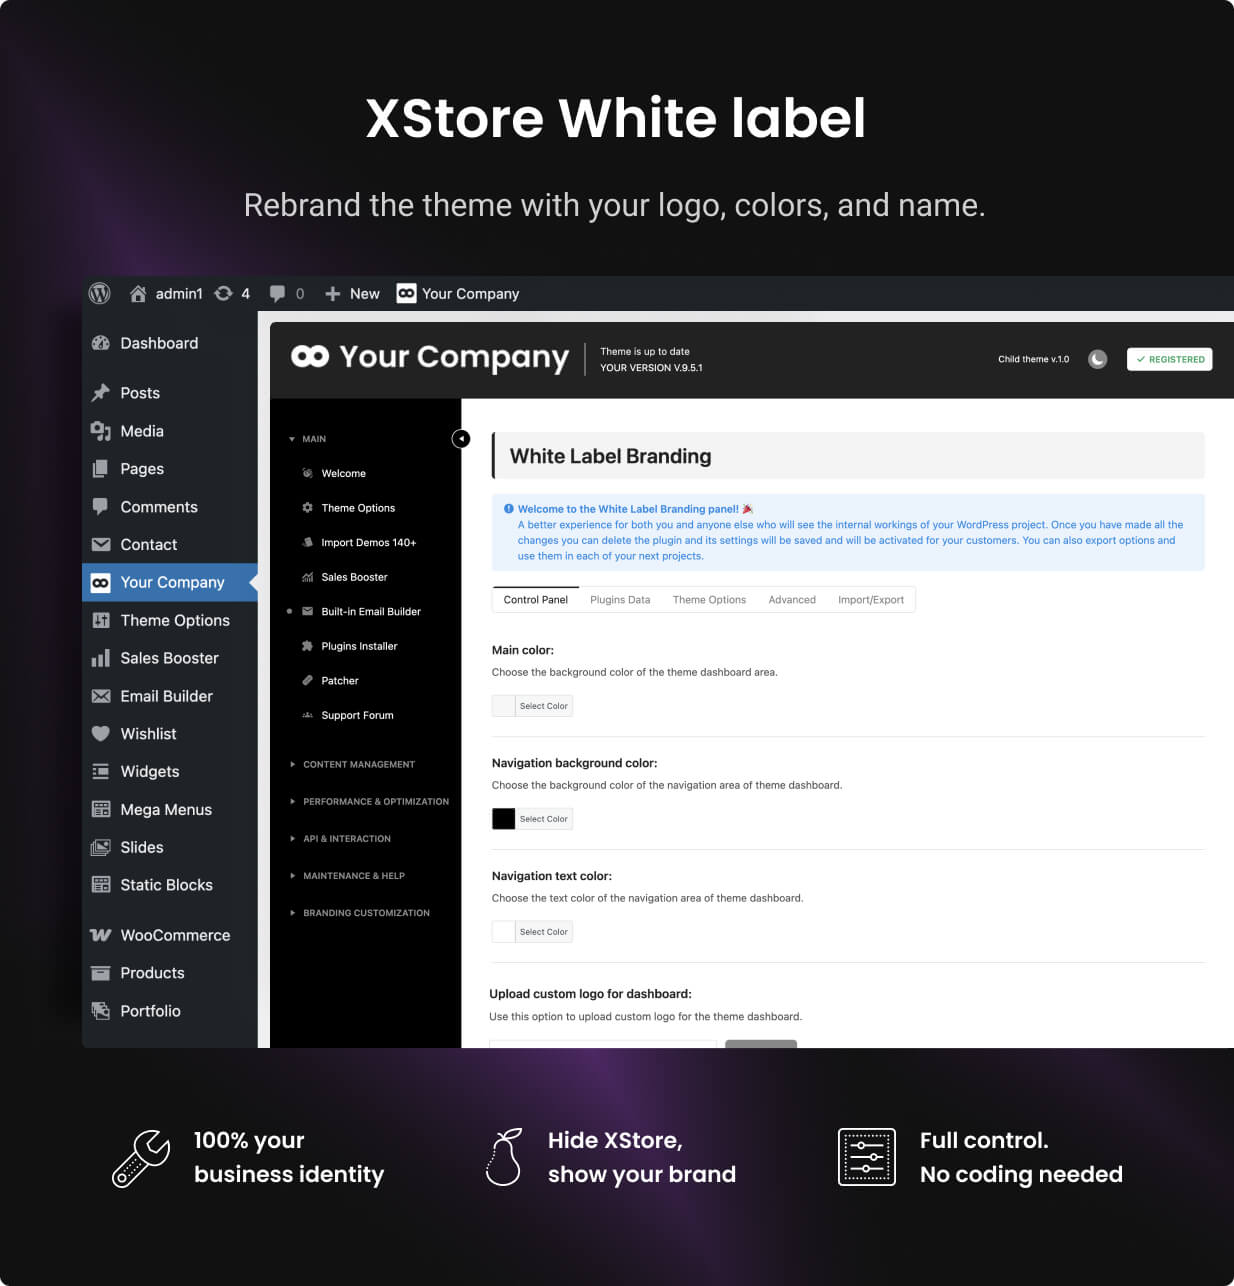Screen dimensions: 1234x1286
Task: Open the Advanced tab
Action: point(792,600)
